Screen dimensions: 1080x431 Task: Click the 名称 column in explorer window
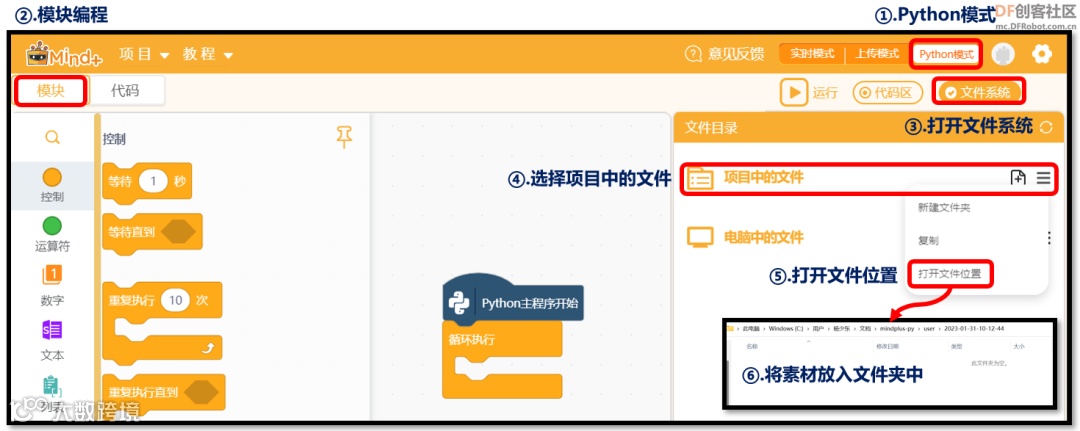point(752,346)
